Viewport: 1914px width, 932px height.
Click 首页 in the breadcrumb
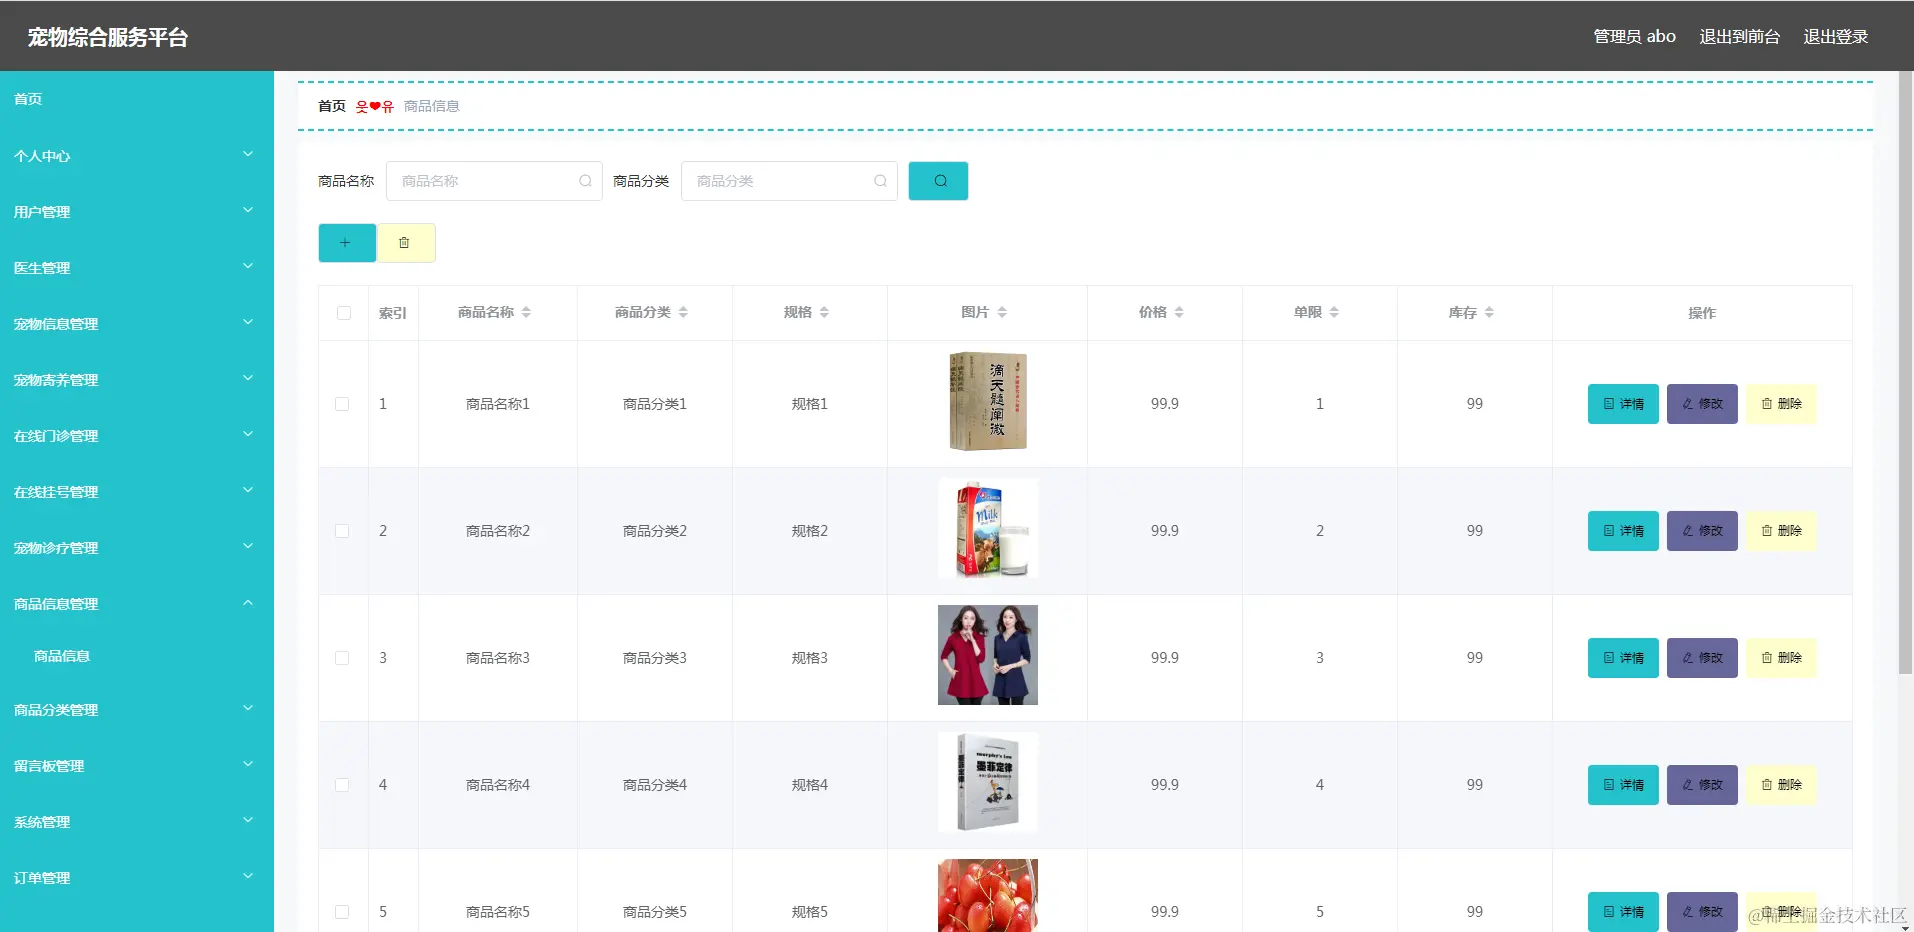(332, 106)
